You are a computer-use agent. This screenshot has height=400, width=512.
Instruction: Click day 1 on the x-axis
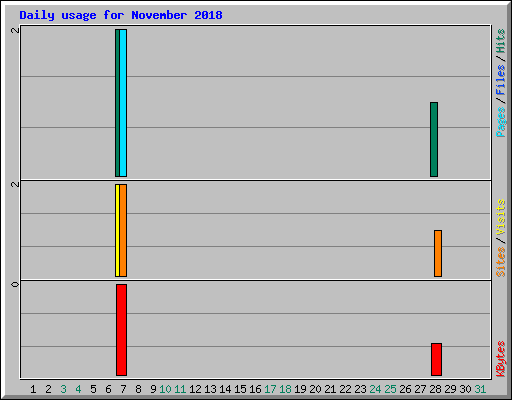(33, 389)
